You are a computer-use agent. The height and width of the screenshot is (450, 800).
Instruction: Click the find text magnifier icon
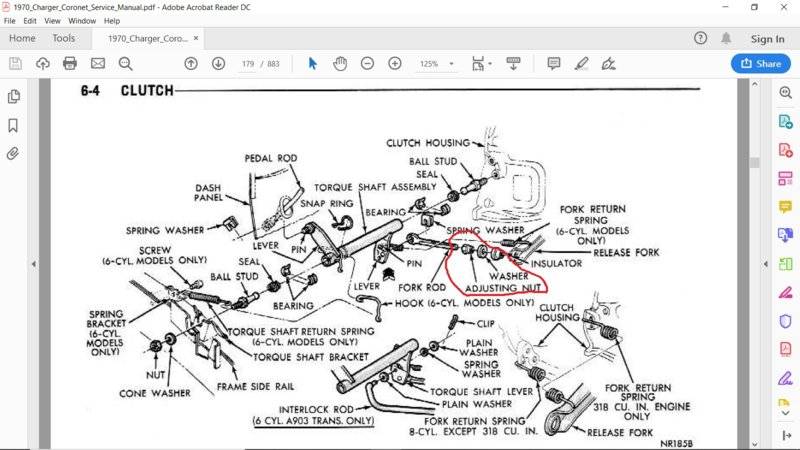pyautogui.click(x=125, y=63)
